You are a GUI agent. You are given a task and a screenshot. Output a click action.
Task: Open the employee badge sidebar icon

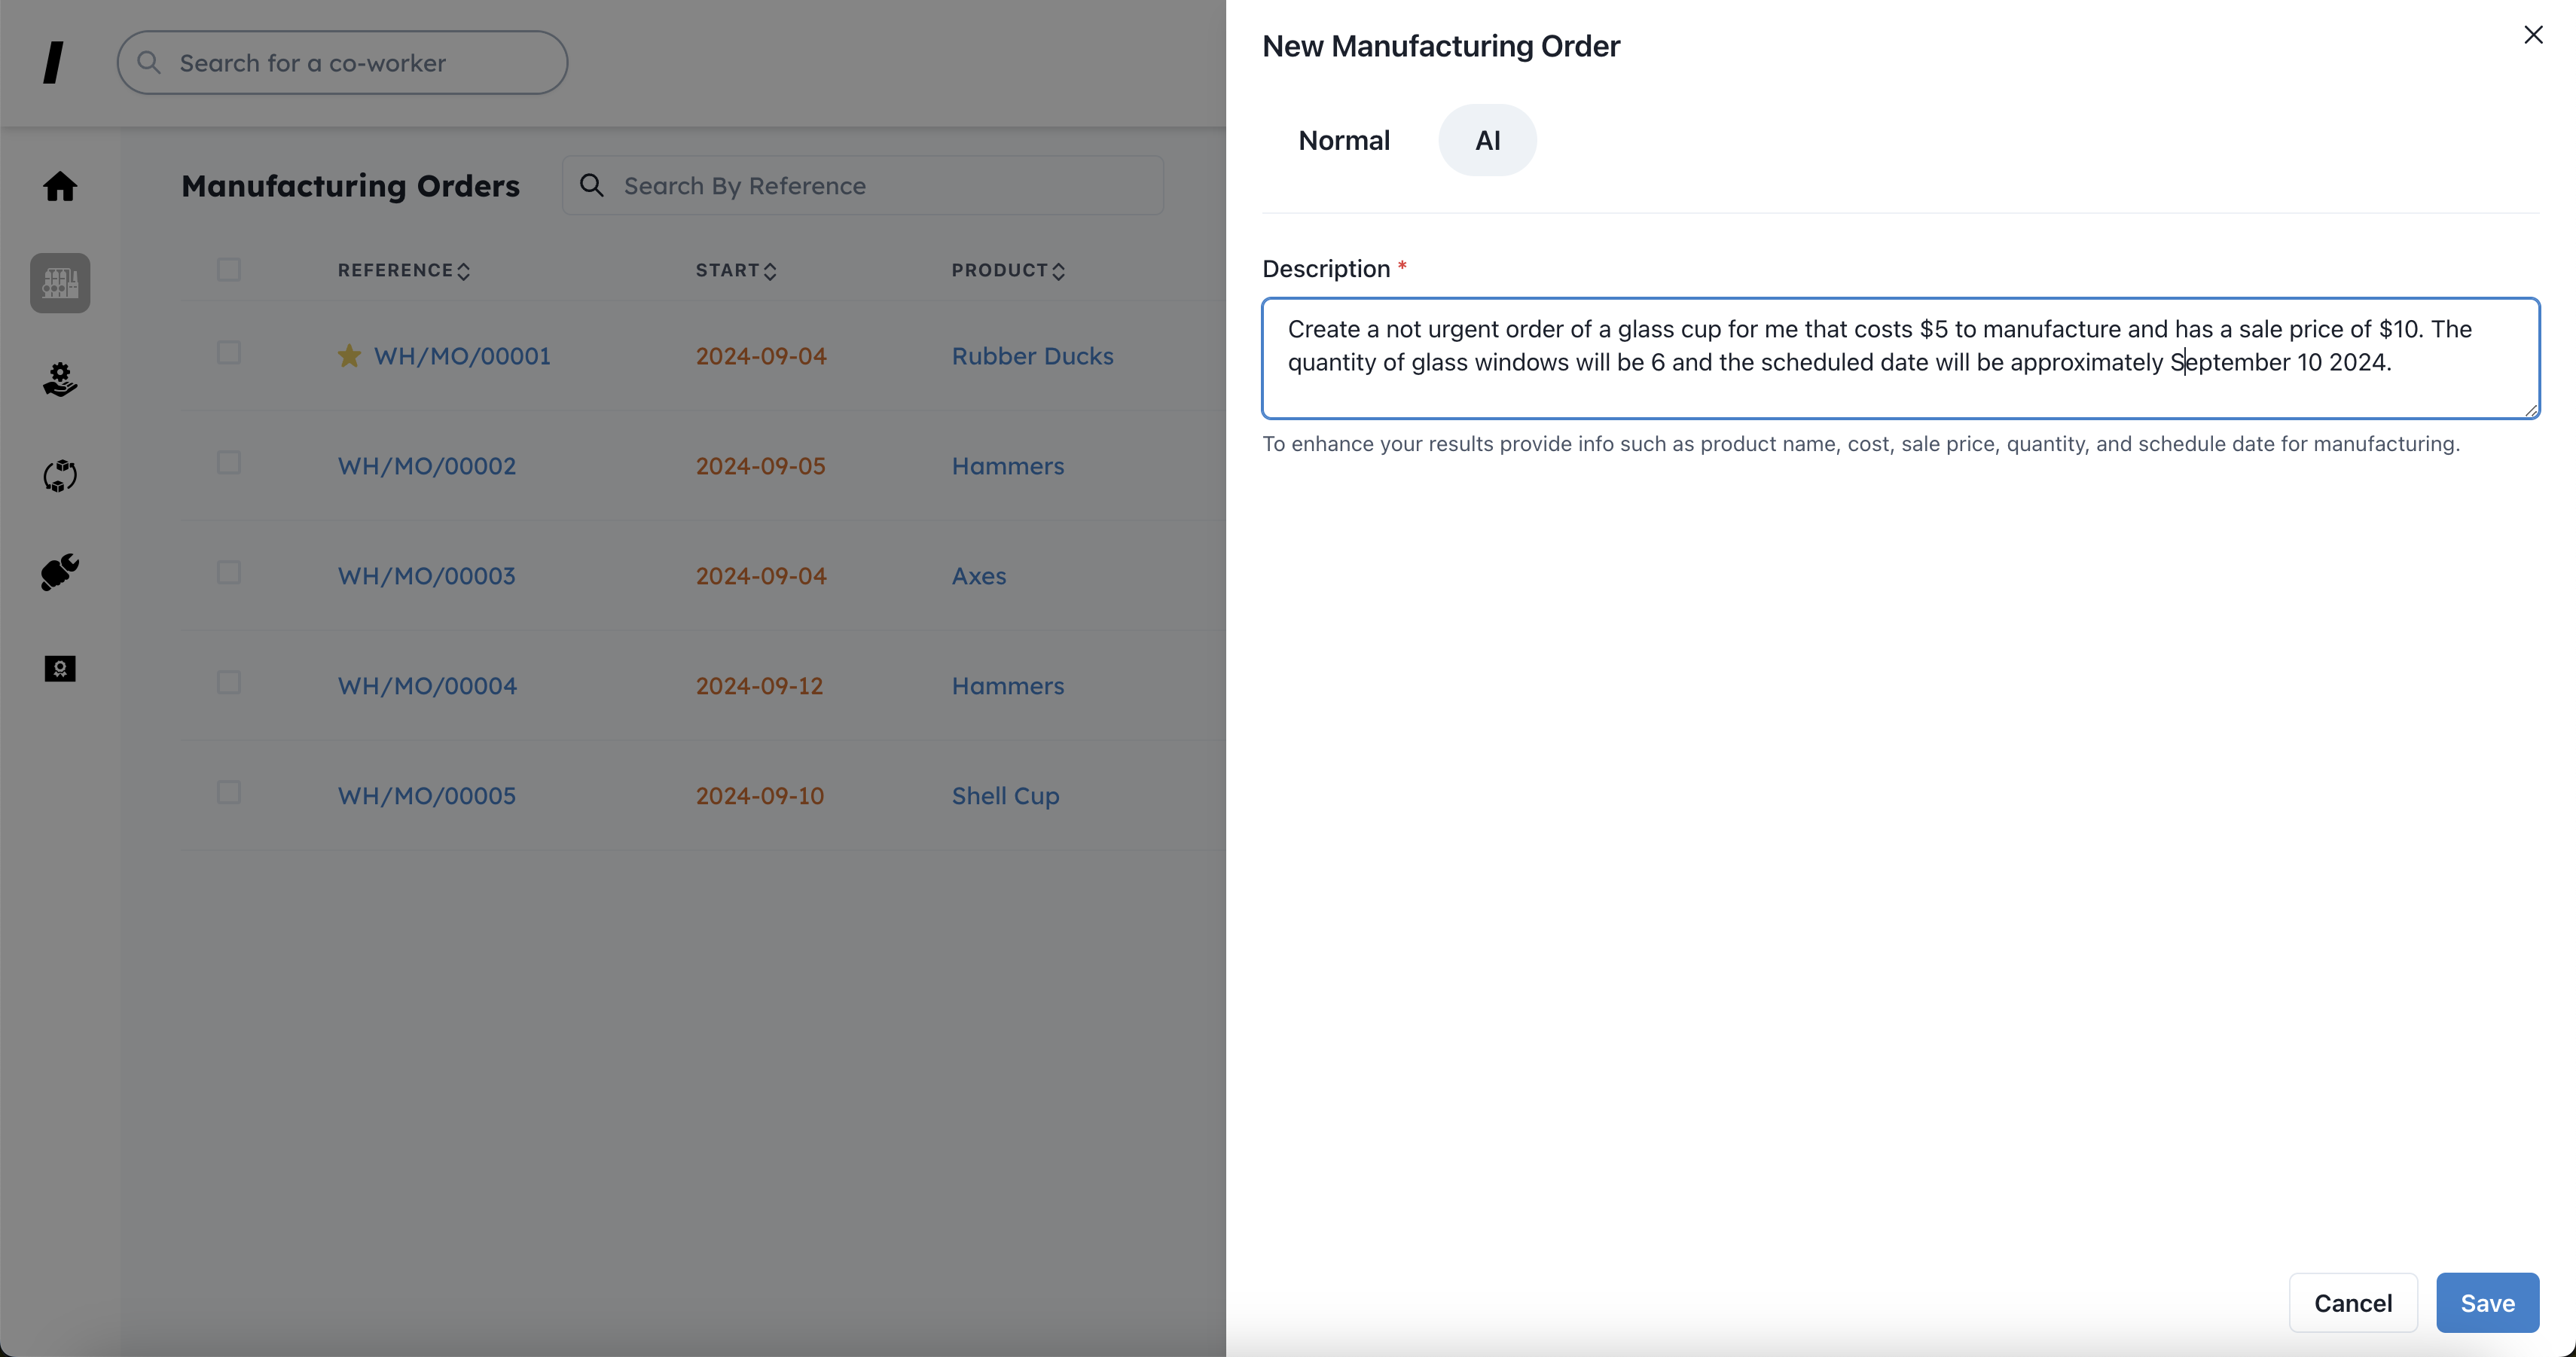click(60, 668)
